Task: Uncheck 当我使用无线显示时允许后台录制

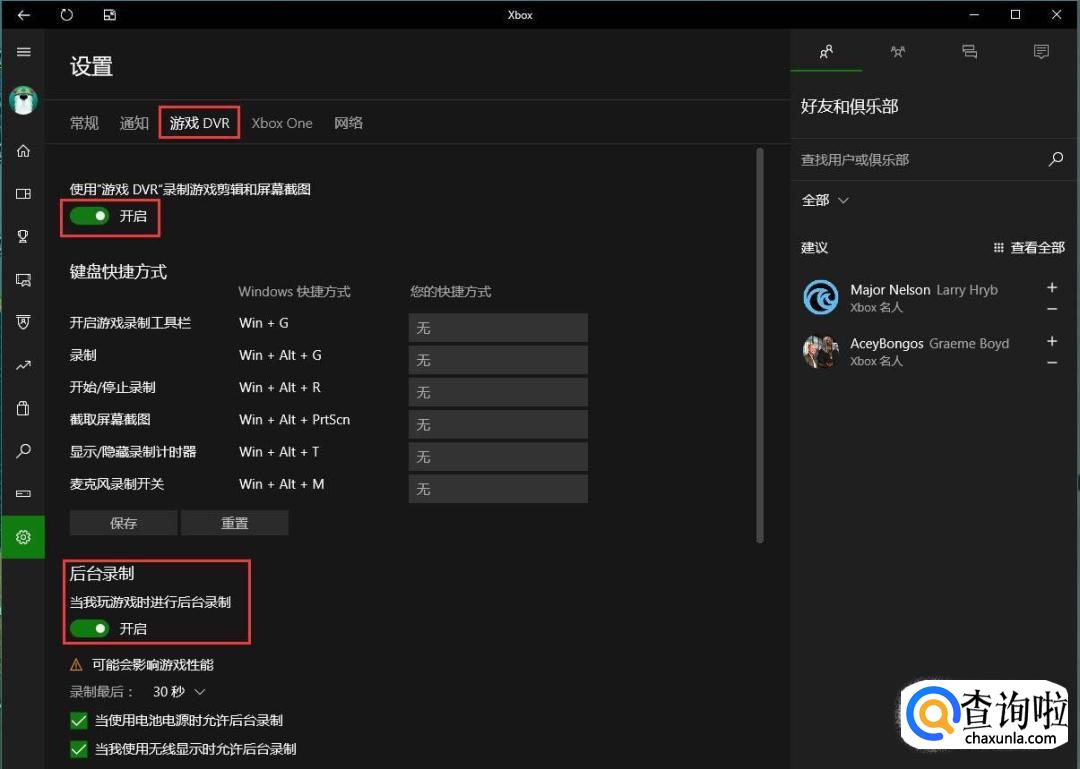Action: click(79, 749)
